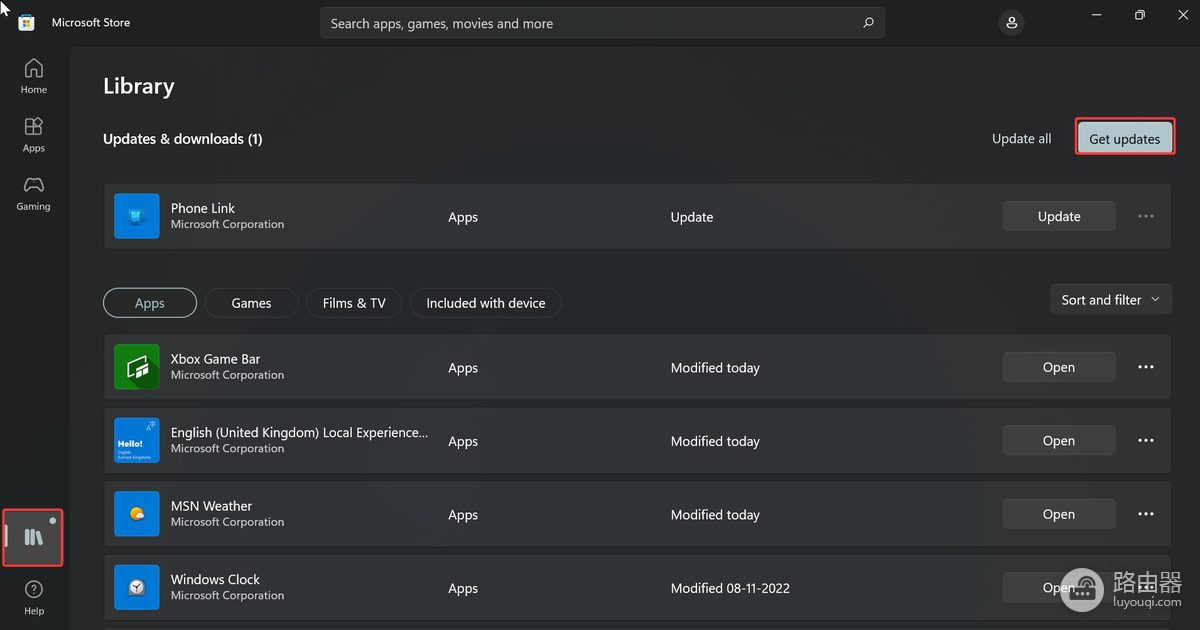Click Update all
The image size is (1200, 630).
1021,138
